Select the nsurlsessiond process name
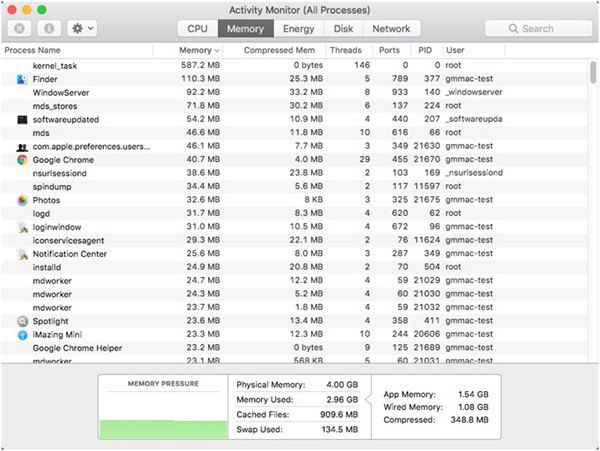This screenshot has width=600, height=451. (59, 173)
